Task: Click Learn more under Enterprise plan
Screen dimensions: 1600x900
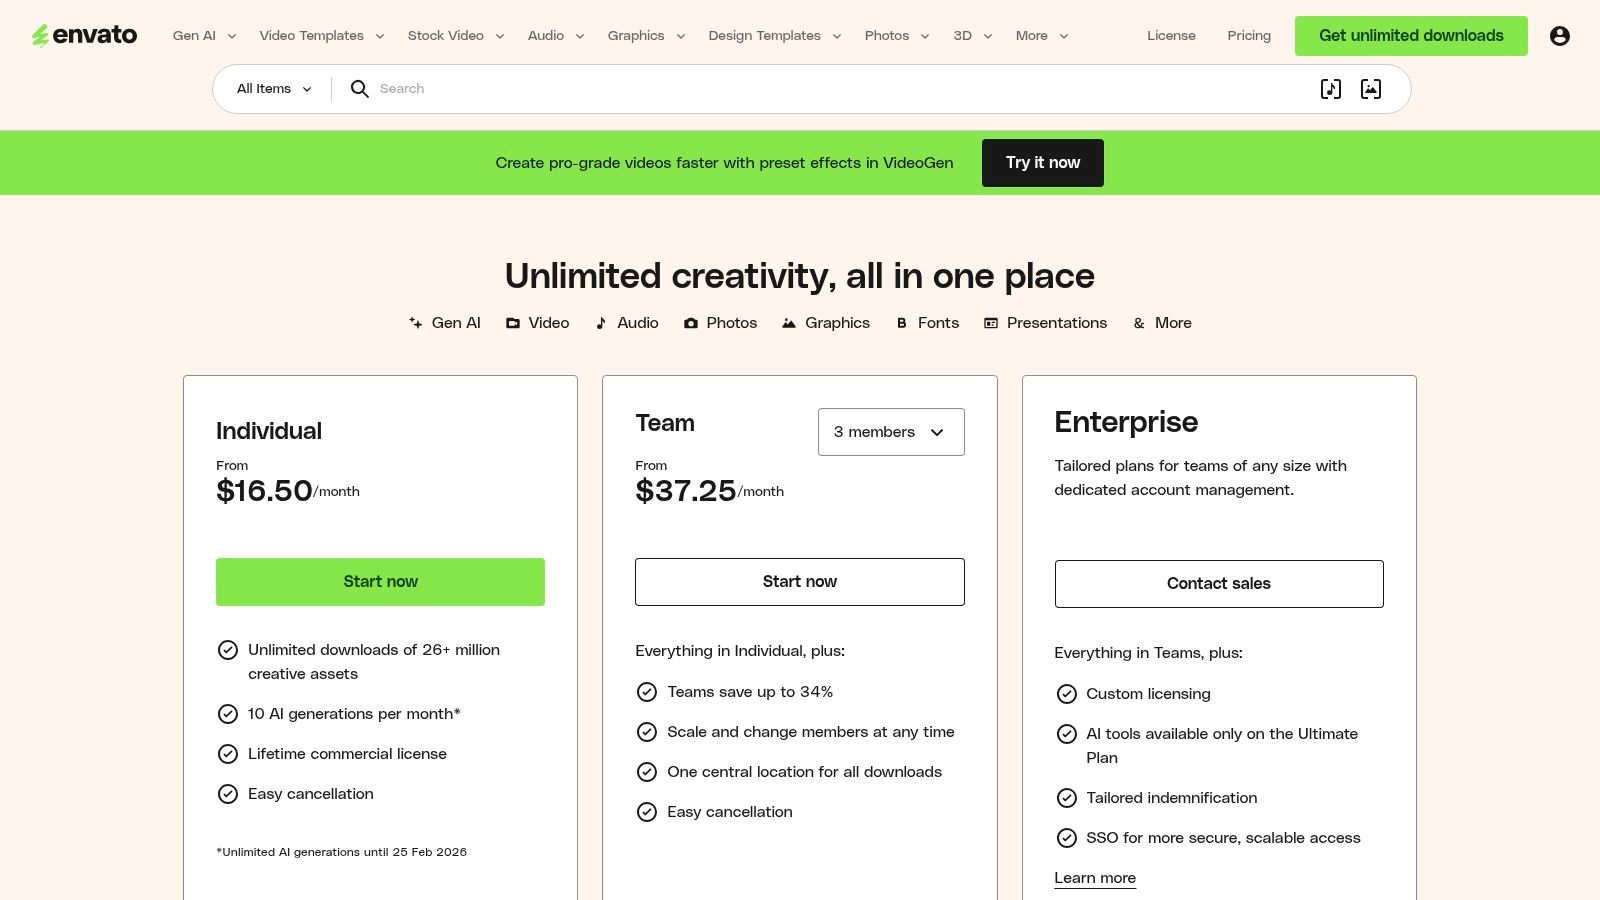Action: point(1095,877)
